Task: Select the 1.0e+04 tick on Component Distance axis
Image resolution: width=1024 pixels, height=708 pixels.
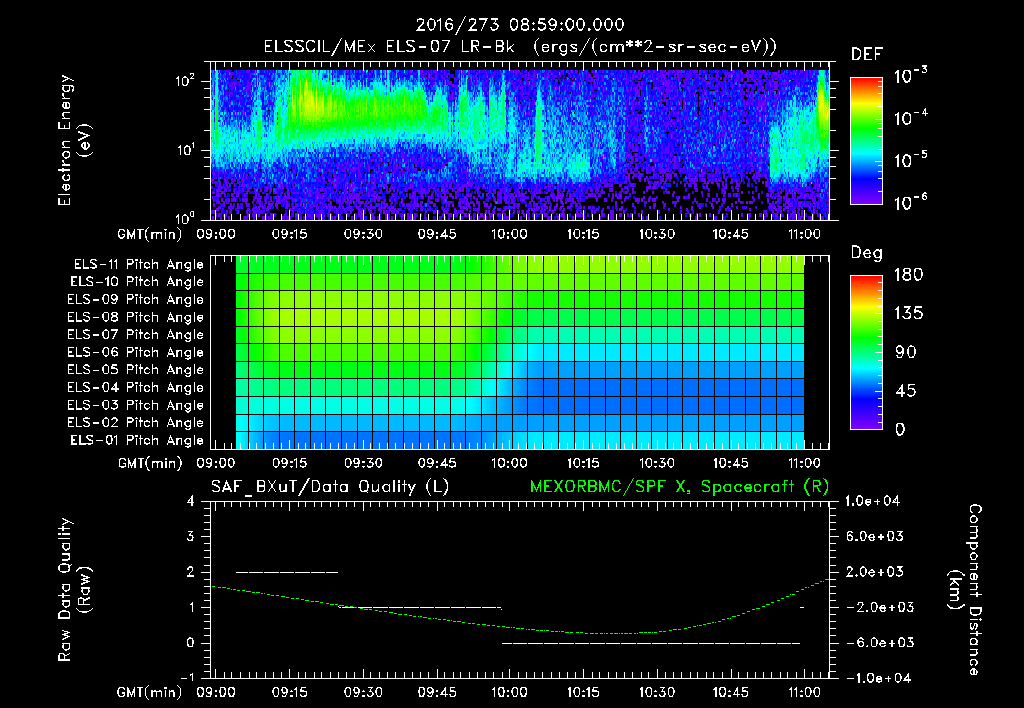Action: coord(872,501)
